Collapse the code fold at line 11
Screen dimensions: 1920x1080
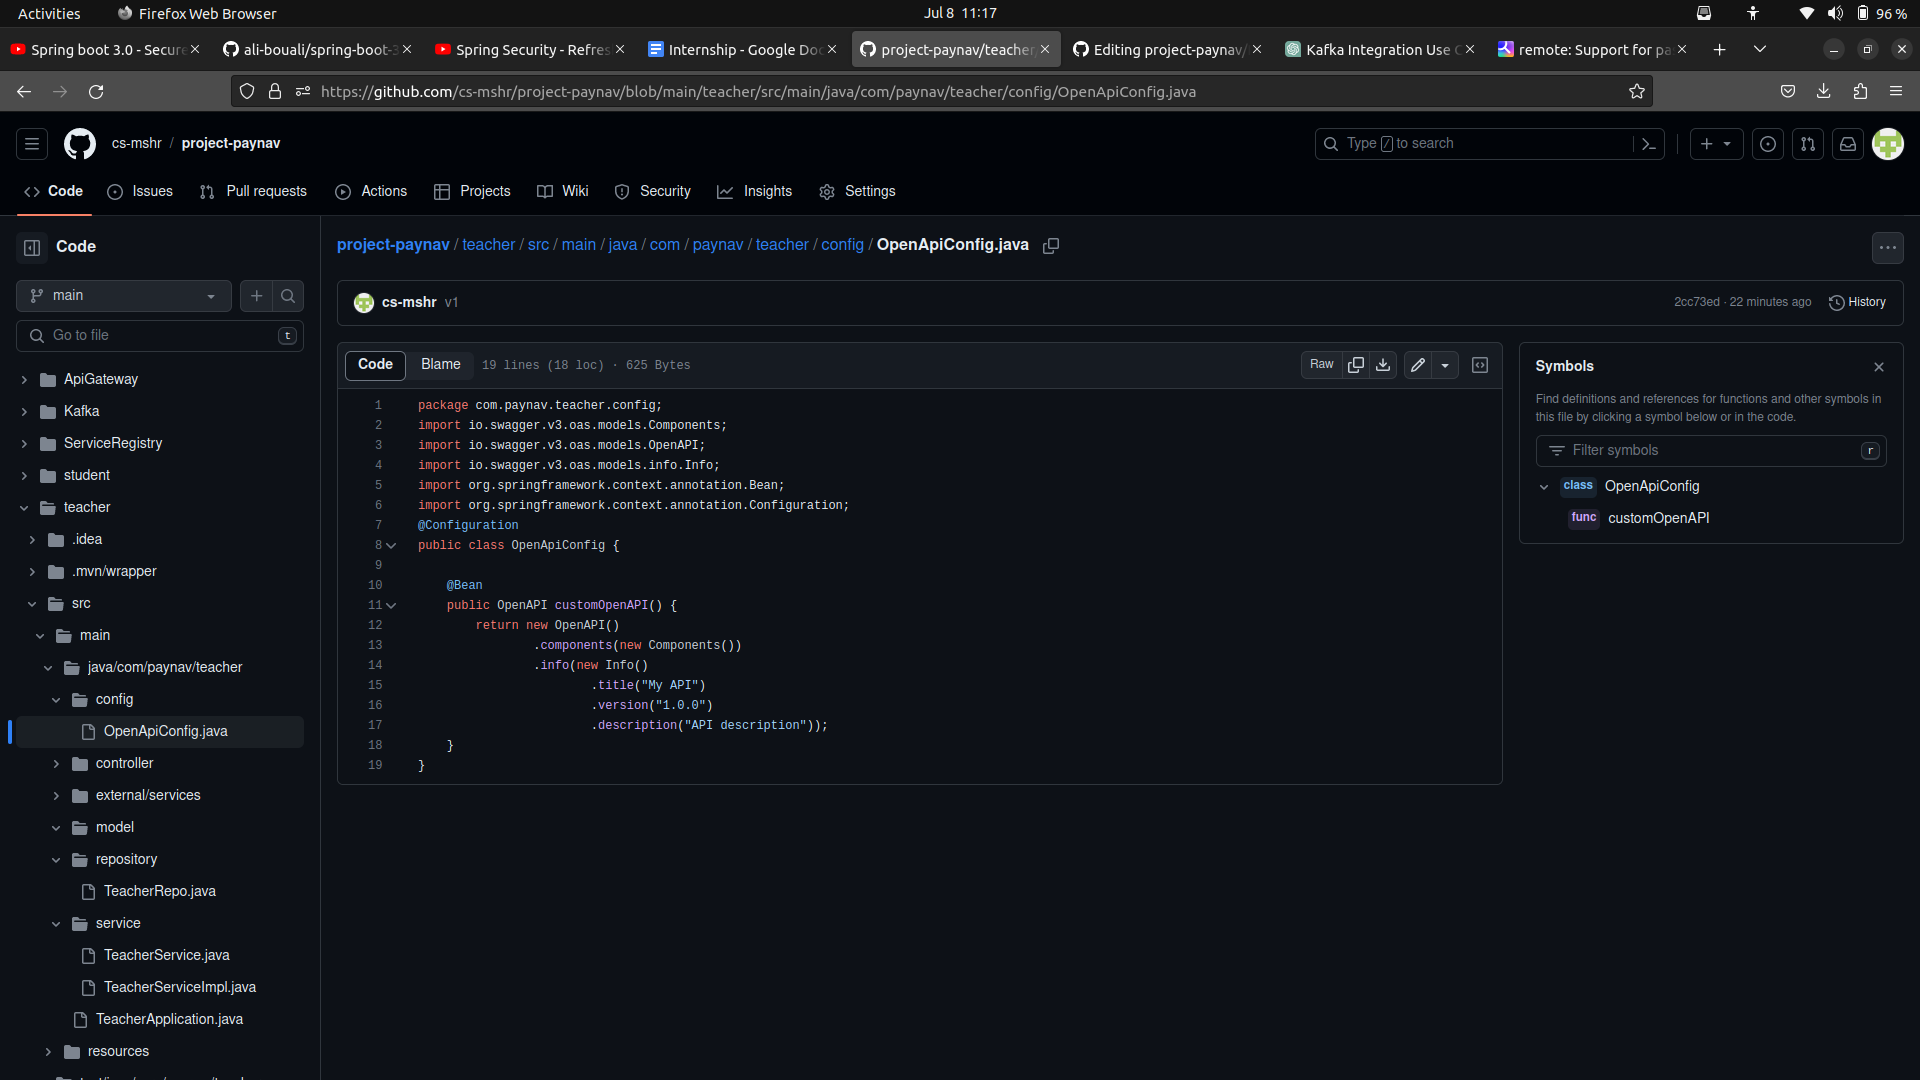pyautogui.click(x=391, y=605)
